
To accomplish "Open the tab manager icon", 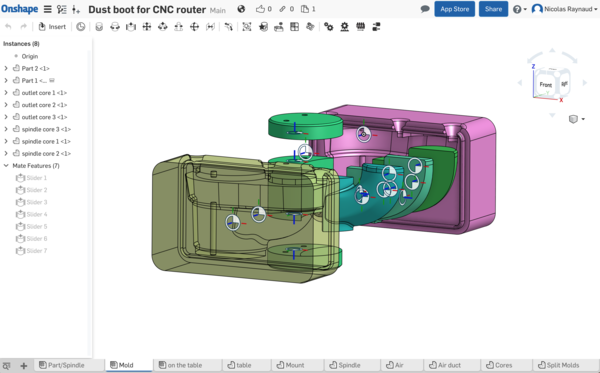I will [x=7, y=366].
